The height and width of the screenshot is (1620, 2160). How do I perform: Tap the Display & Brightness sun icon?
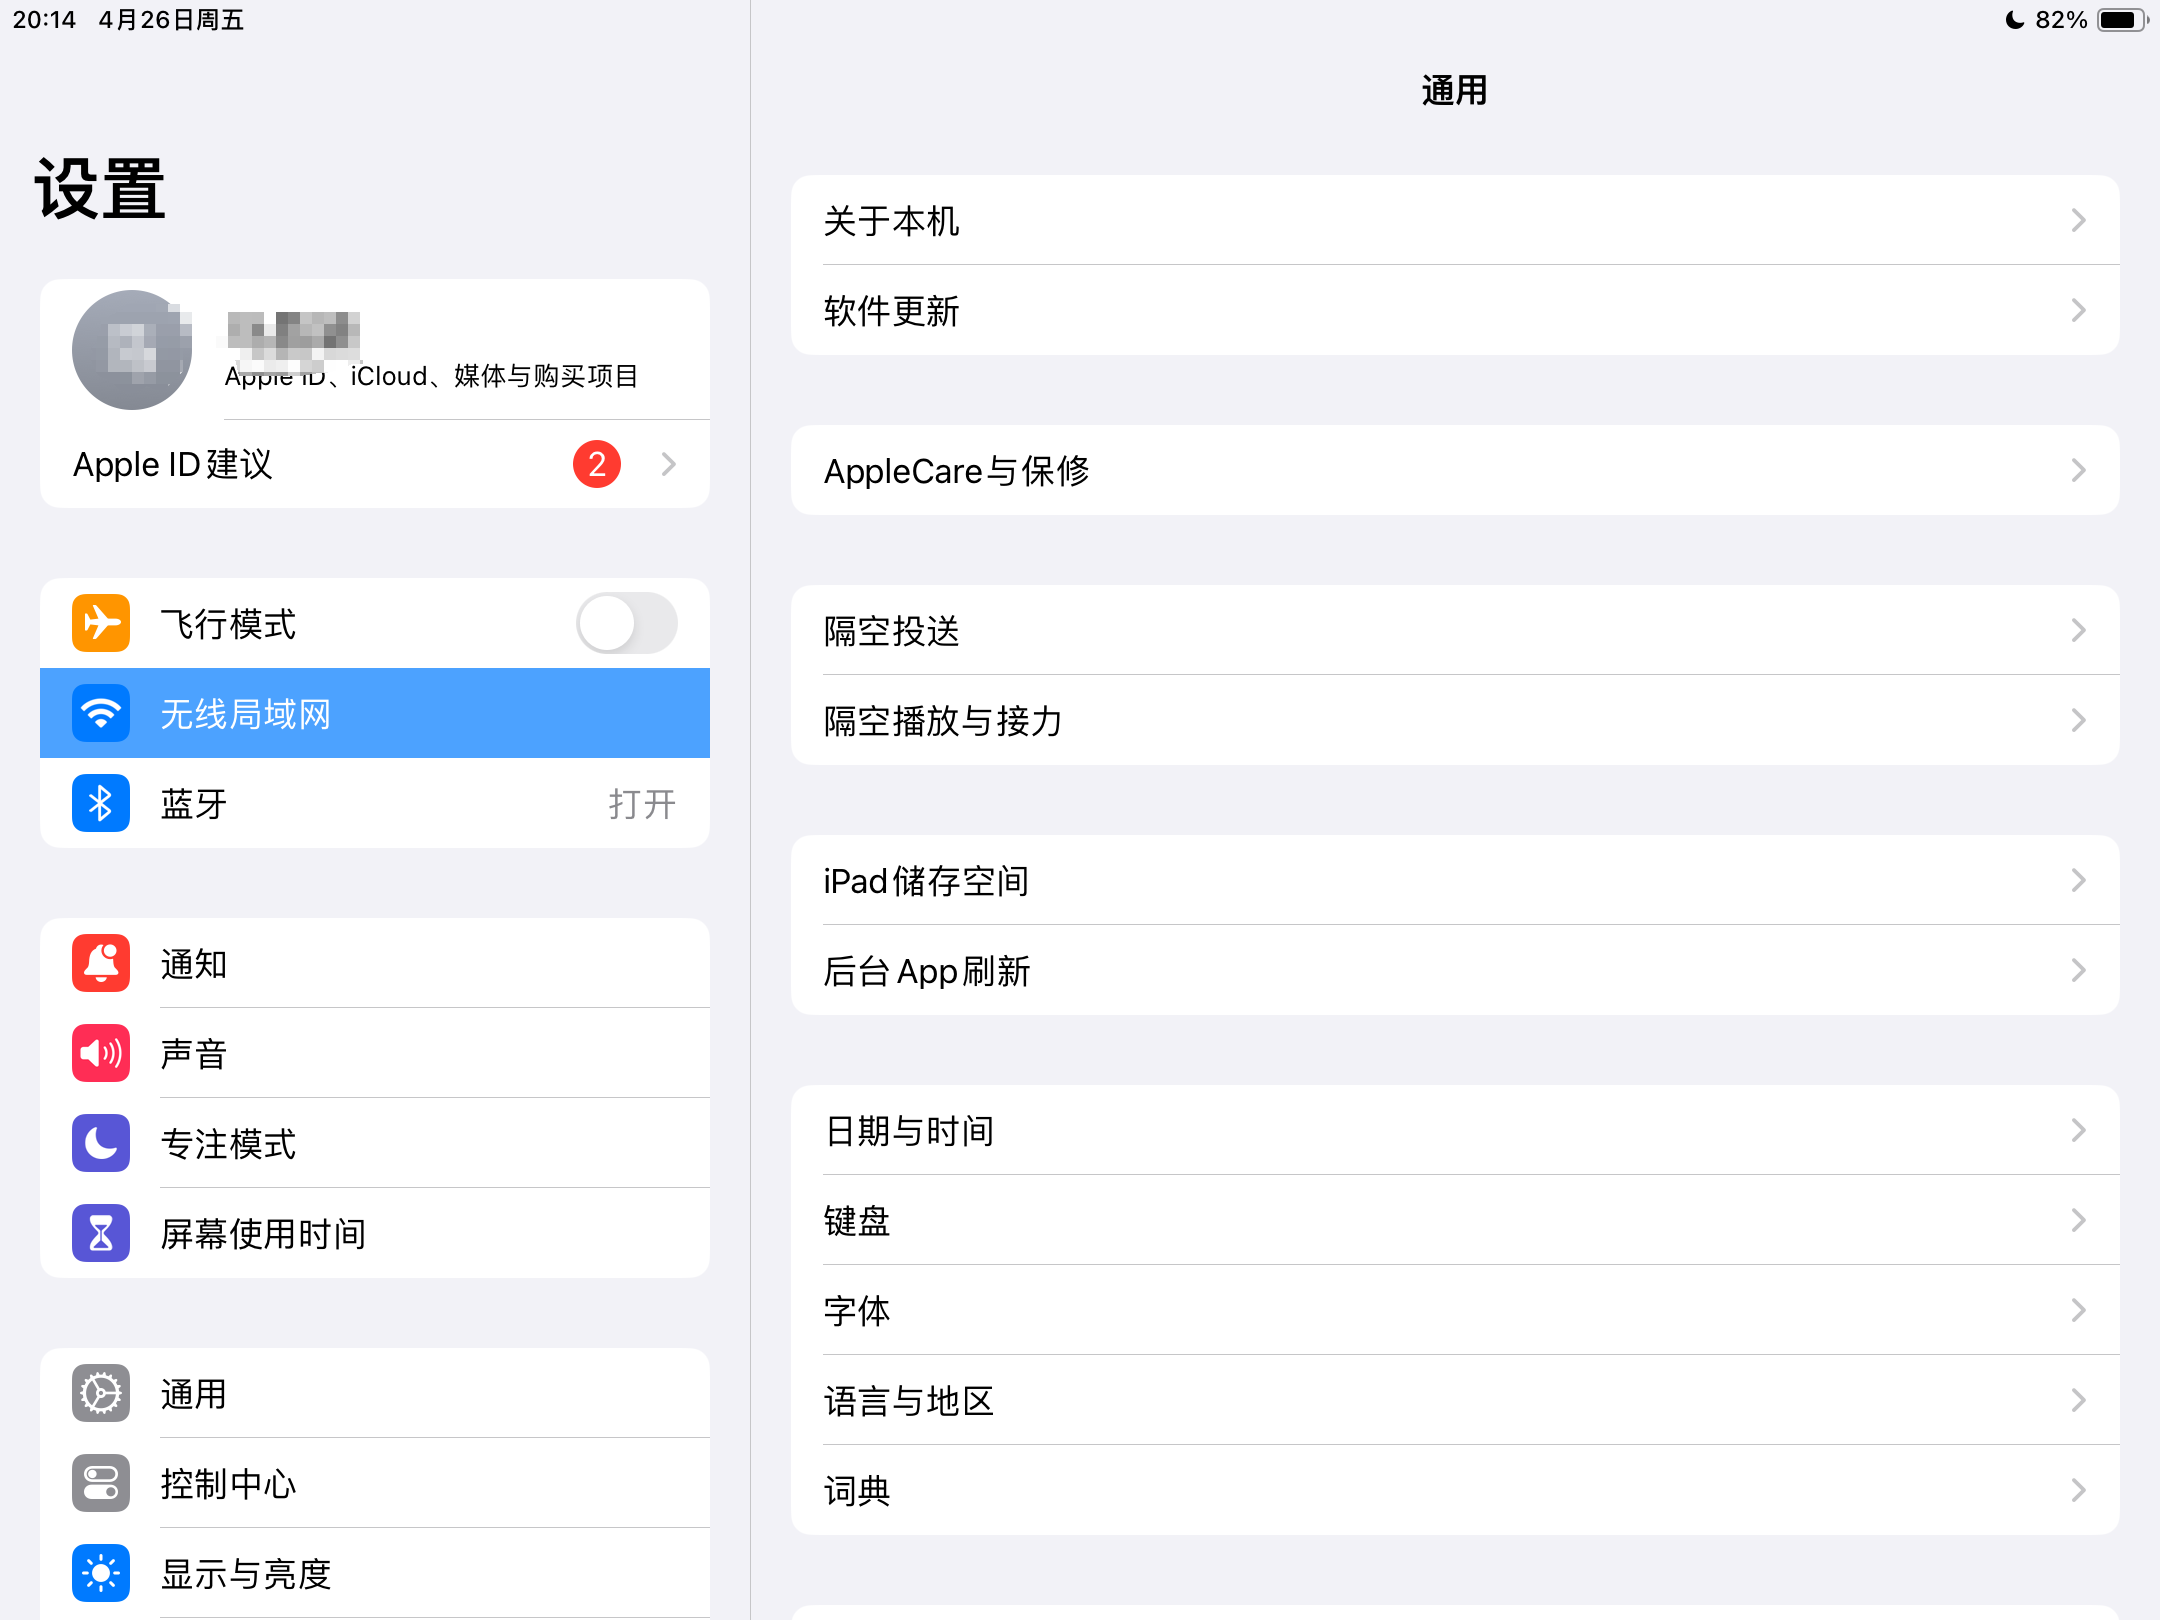pyautogui.click(x=101, y=1573)
